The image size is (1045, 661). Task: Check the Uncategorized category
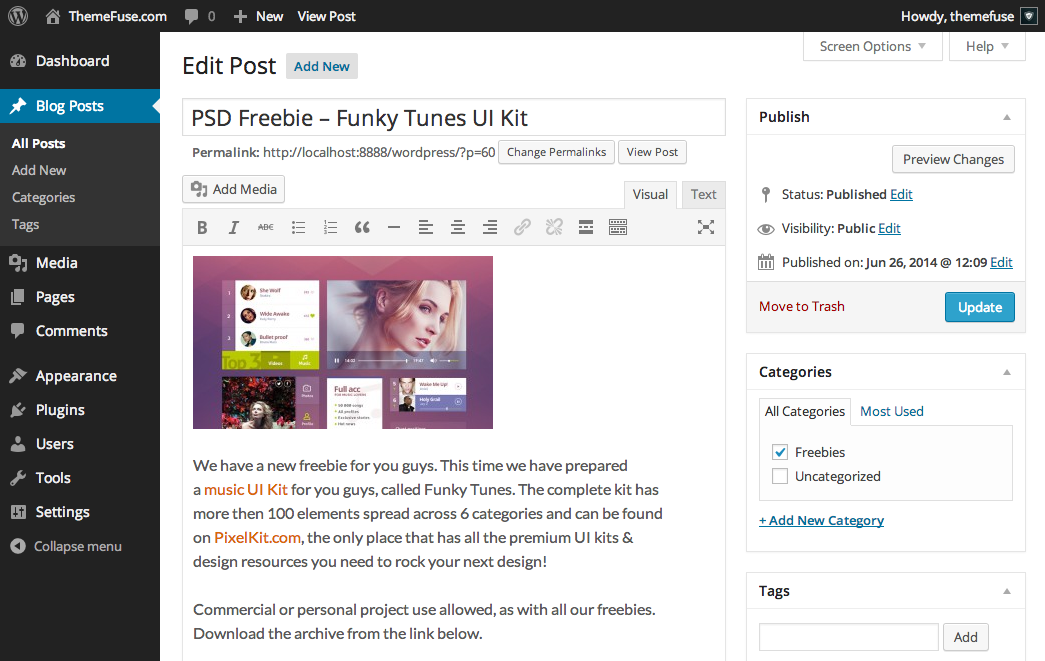click(780, 476)
